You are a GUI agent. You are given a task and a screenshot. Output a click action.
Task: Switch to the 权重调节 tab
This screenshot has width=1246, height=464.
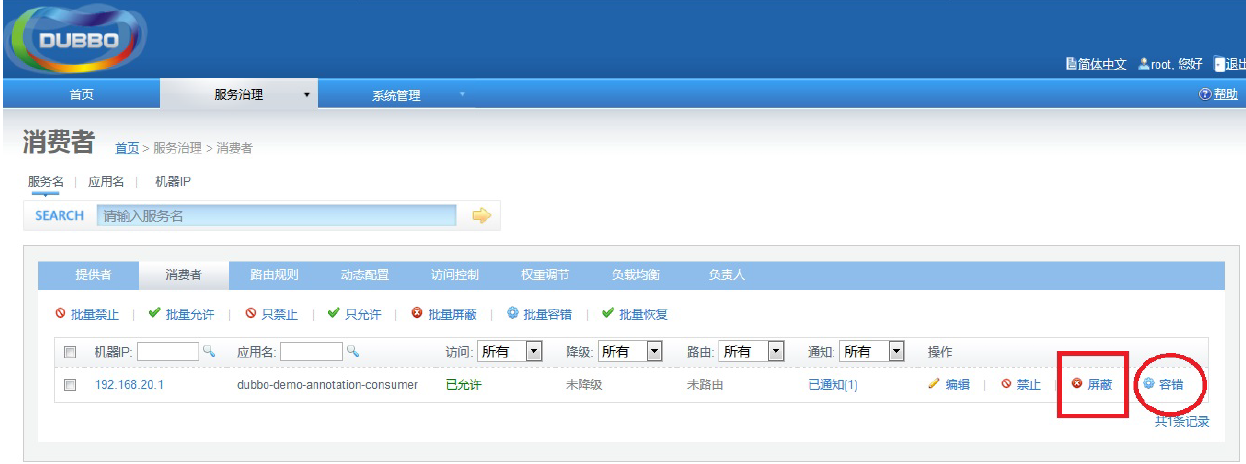(546, 275)
